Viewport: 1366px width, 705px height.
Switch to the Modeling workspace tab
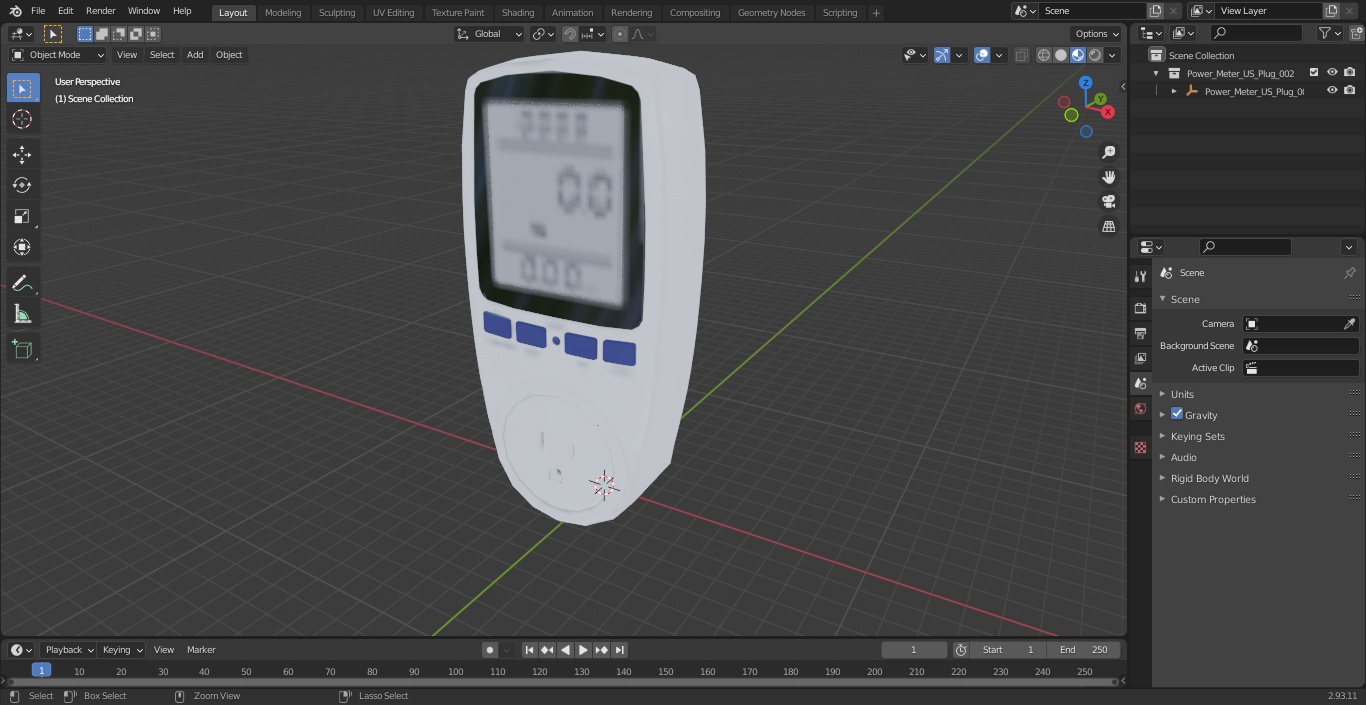click(x=283, y=12)
